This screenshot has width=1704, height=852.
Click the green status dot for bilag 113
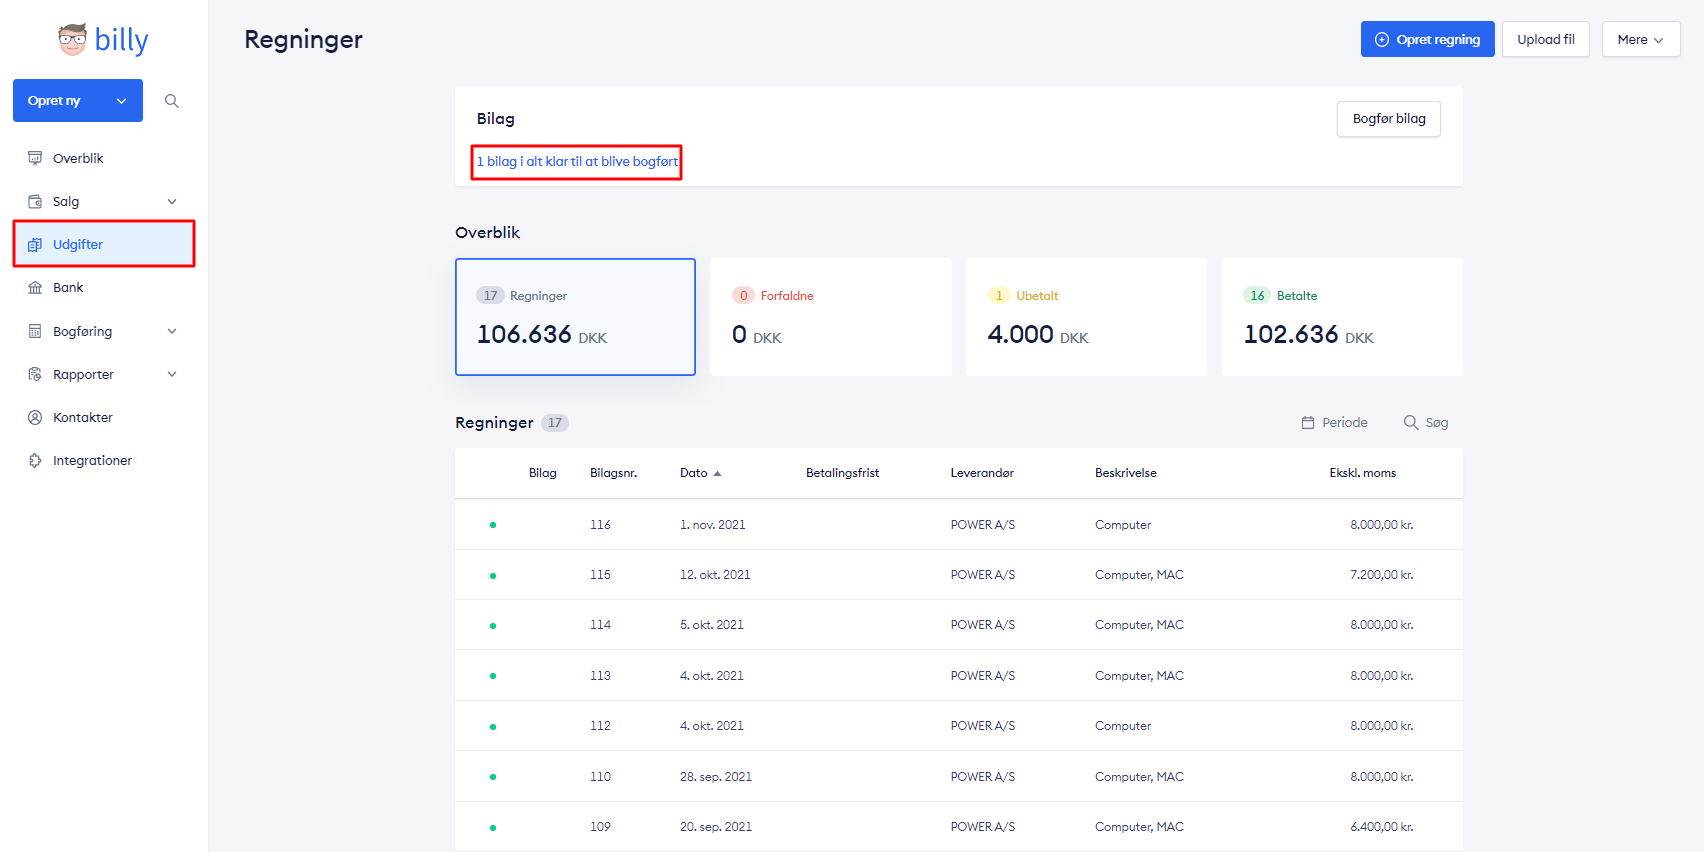pyautogui.click(x=493, y=676)
